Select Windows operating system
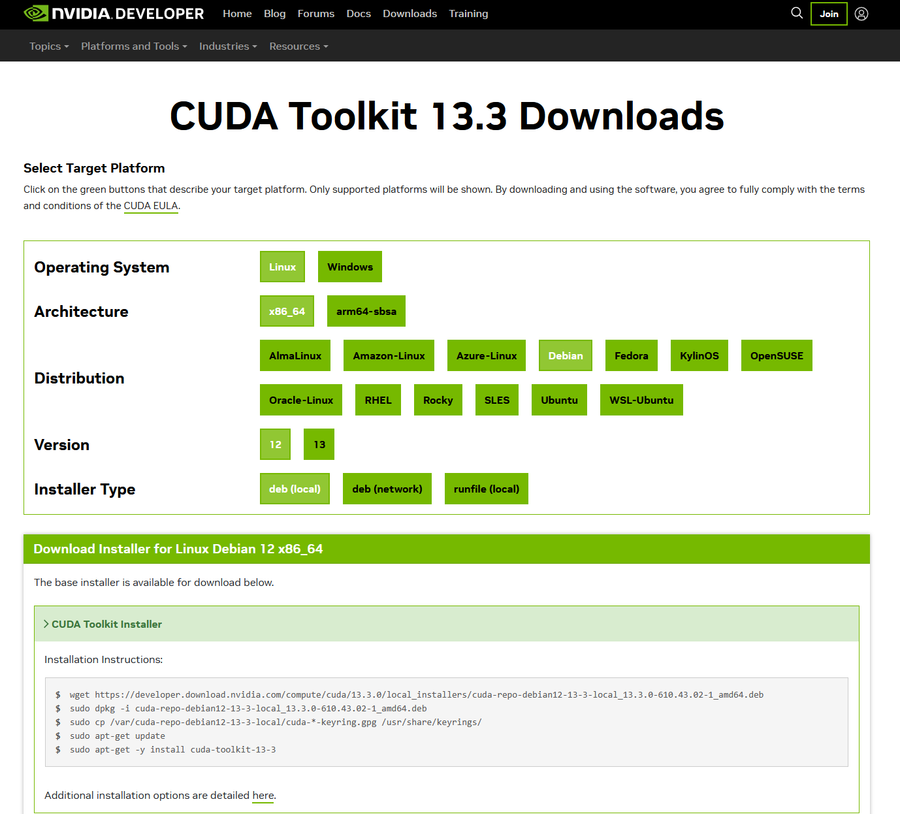900x814 pixels. coord(350,266)
